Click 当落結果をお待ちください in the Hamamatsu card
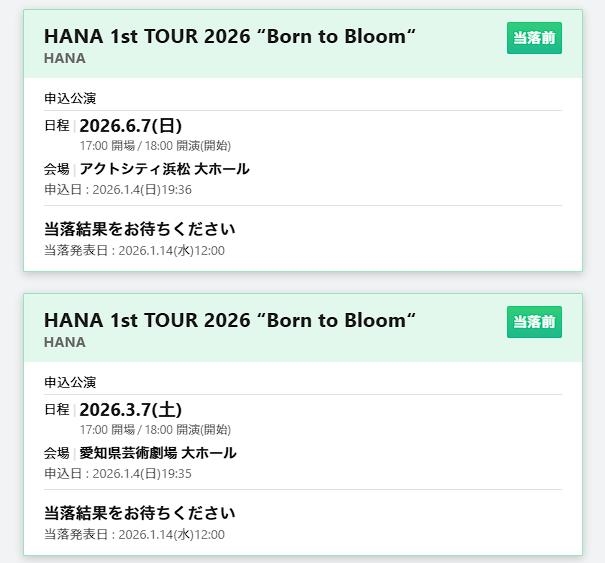The width and height of the screenshot is (605, 563). point(140,229)
